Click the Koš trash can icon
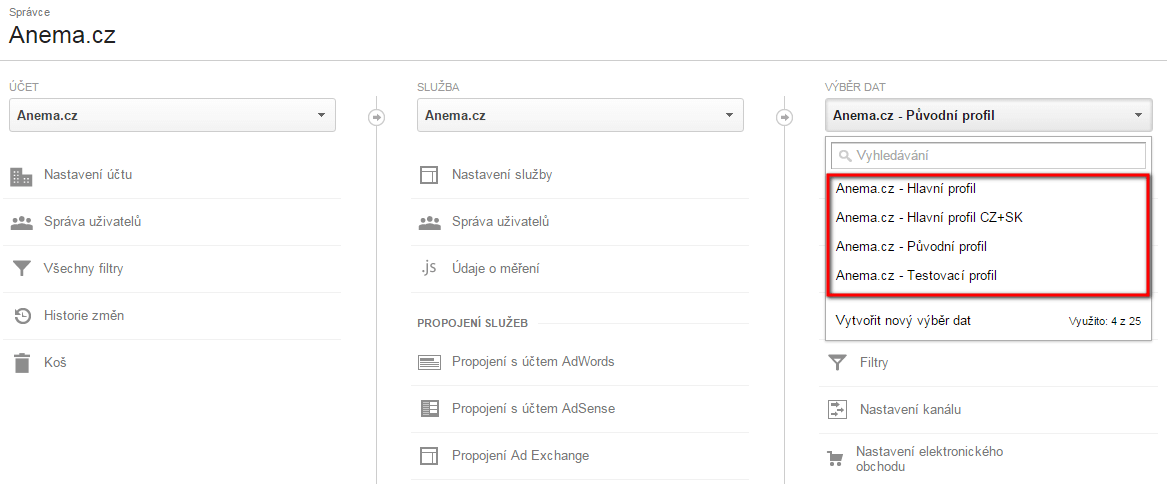This screenshot has width=1167, height=484. 22,363
